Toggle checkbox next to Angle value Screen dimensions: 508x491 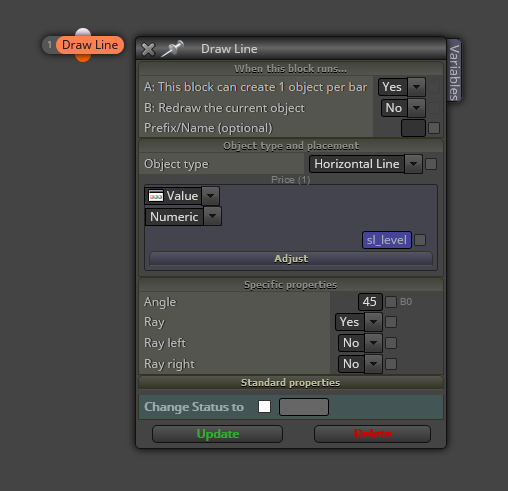point(391,302)
